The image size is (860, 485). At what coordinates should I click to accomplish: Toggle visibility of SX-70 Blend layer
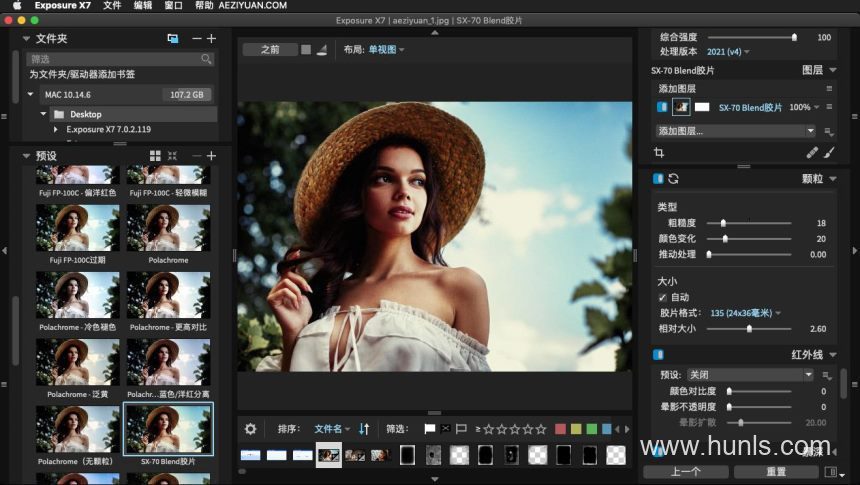(662, 107)
